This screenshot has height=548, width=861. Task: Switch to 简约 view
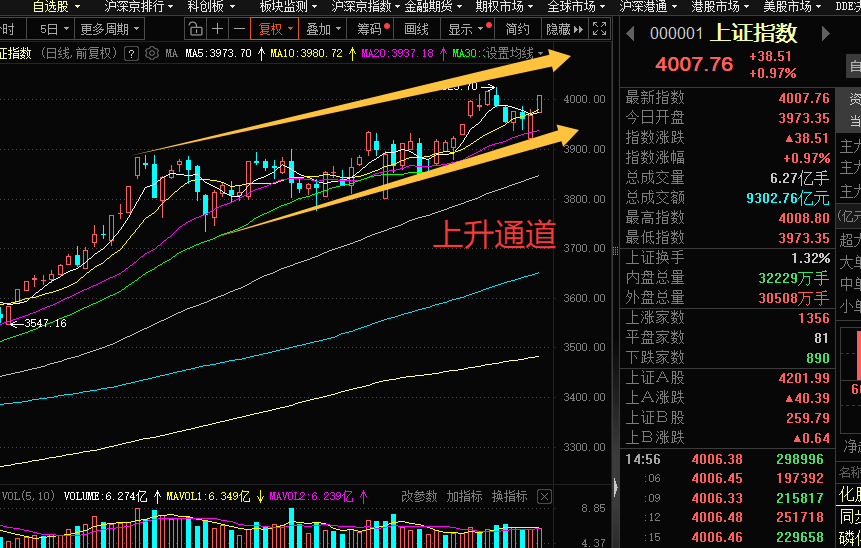click(517, 29)
